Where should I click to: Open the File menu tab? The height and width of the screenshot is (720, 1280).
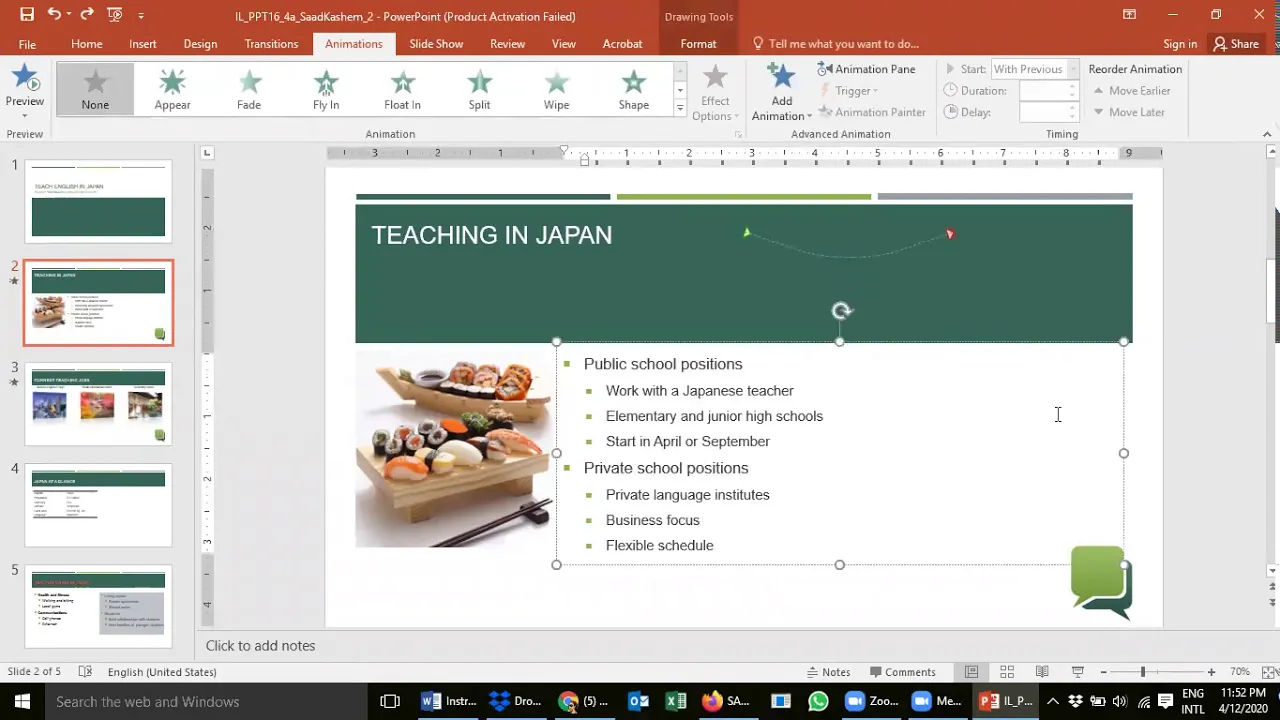coord(27,44)
